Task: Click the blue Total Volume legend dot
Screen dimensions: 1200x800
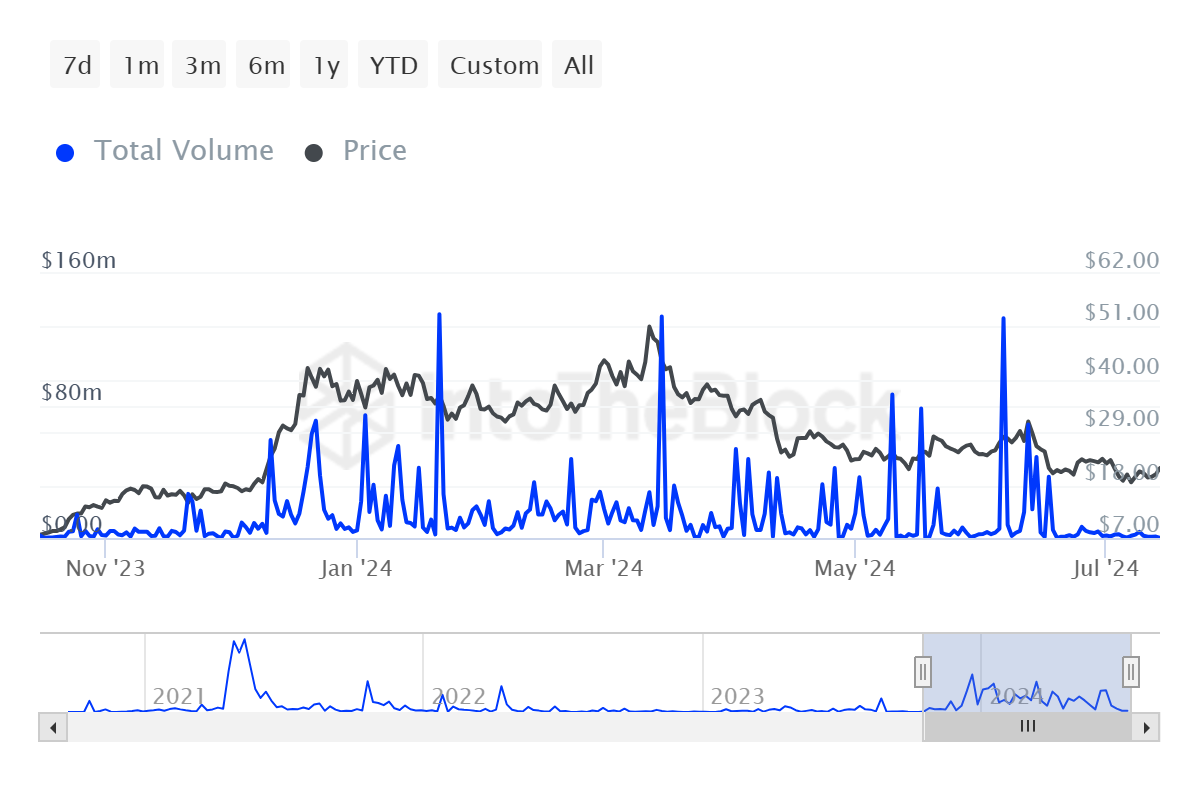Action: coord(66,153)
